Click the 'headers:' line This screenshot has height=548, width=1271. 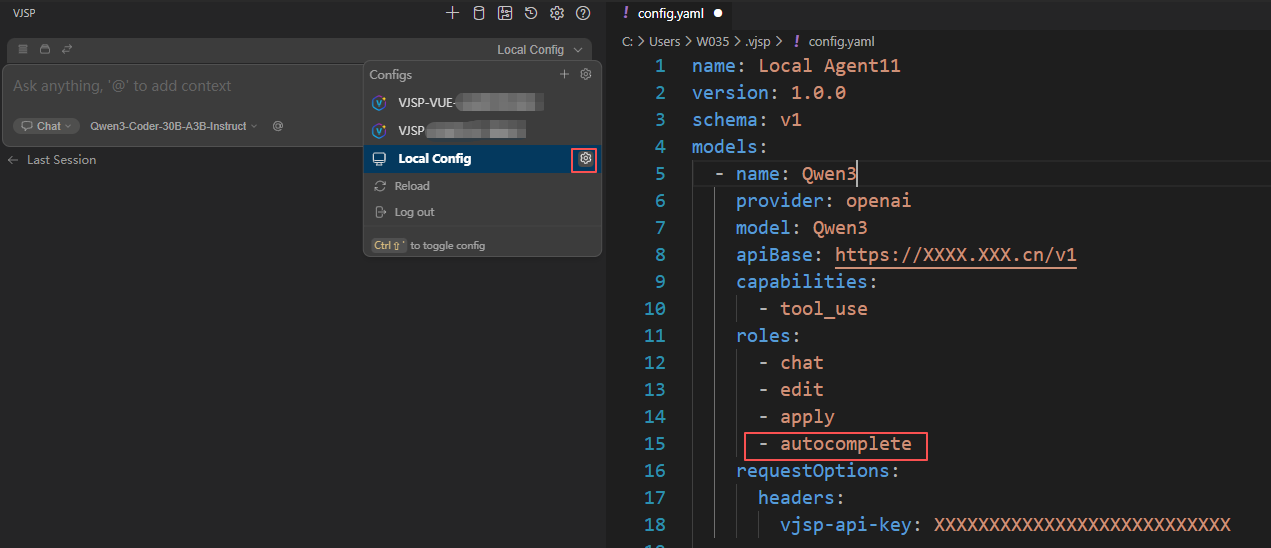tap(802, 498)
